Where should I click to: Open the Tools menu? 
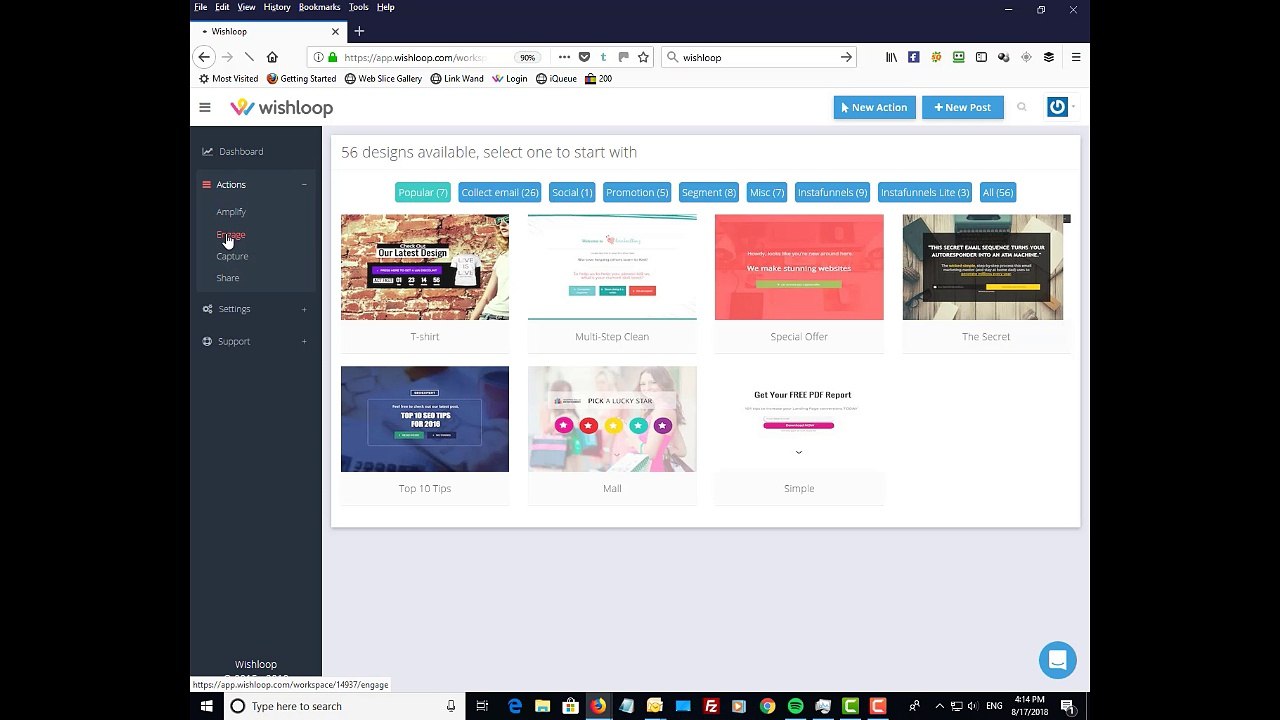pyautogui.click(x=358, y=7)
